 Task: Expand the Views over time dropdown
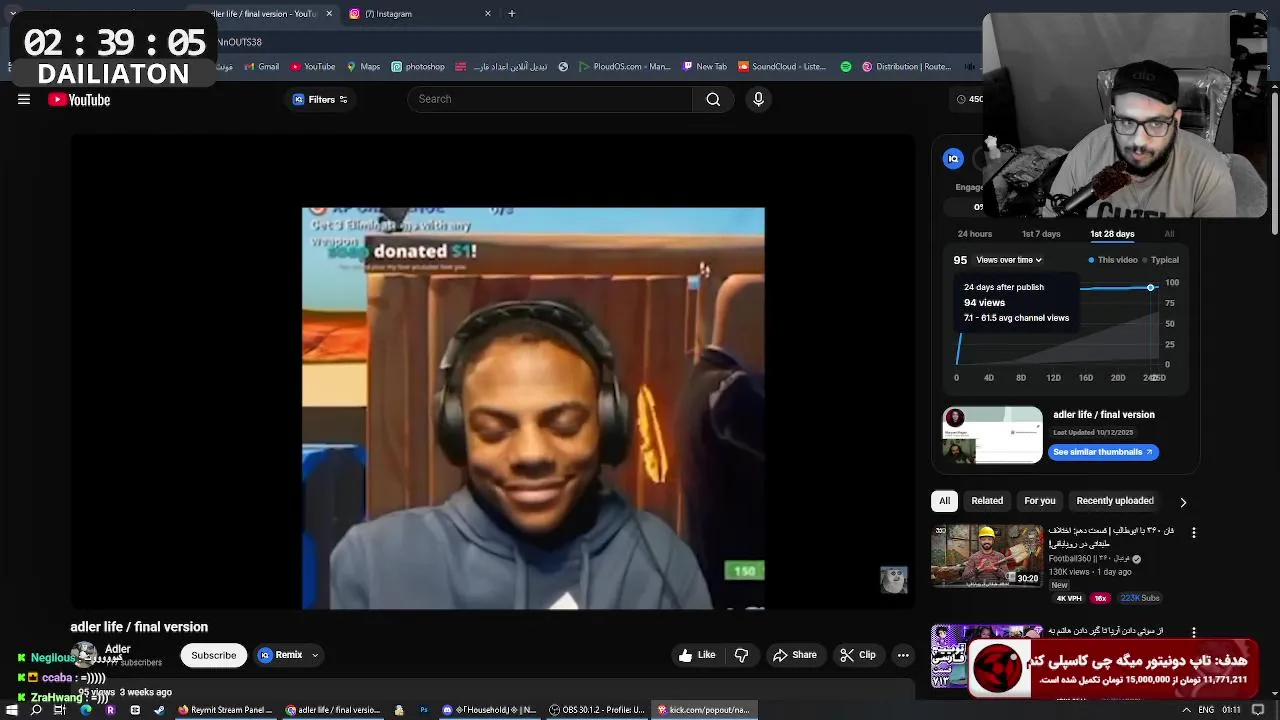[1009, 260]
